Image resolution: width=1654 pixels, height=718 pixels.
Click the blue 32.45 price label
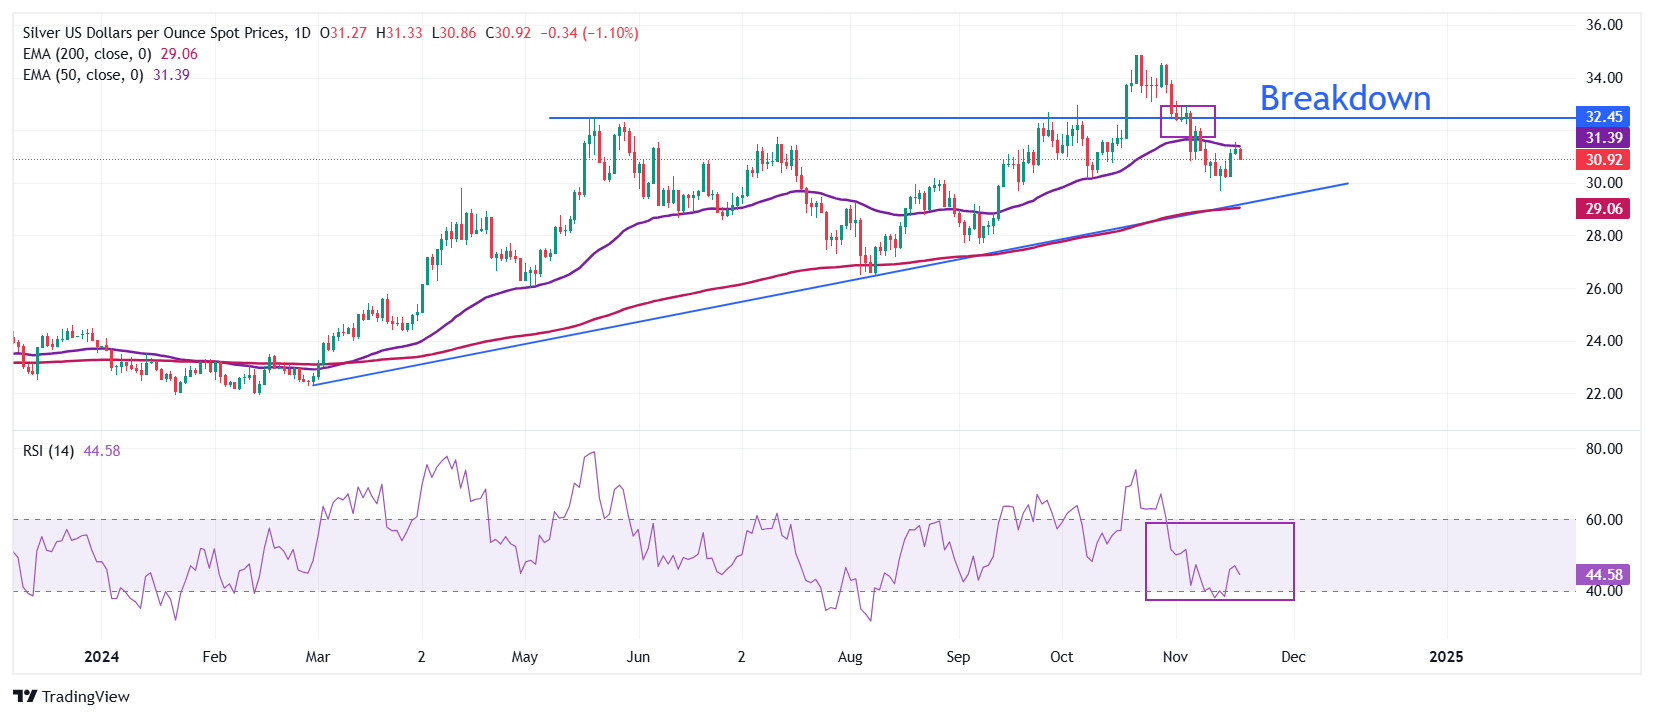(1602, 117)
